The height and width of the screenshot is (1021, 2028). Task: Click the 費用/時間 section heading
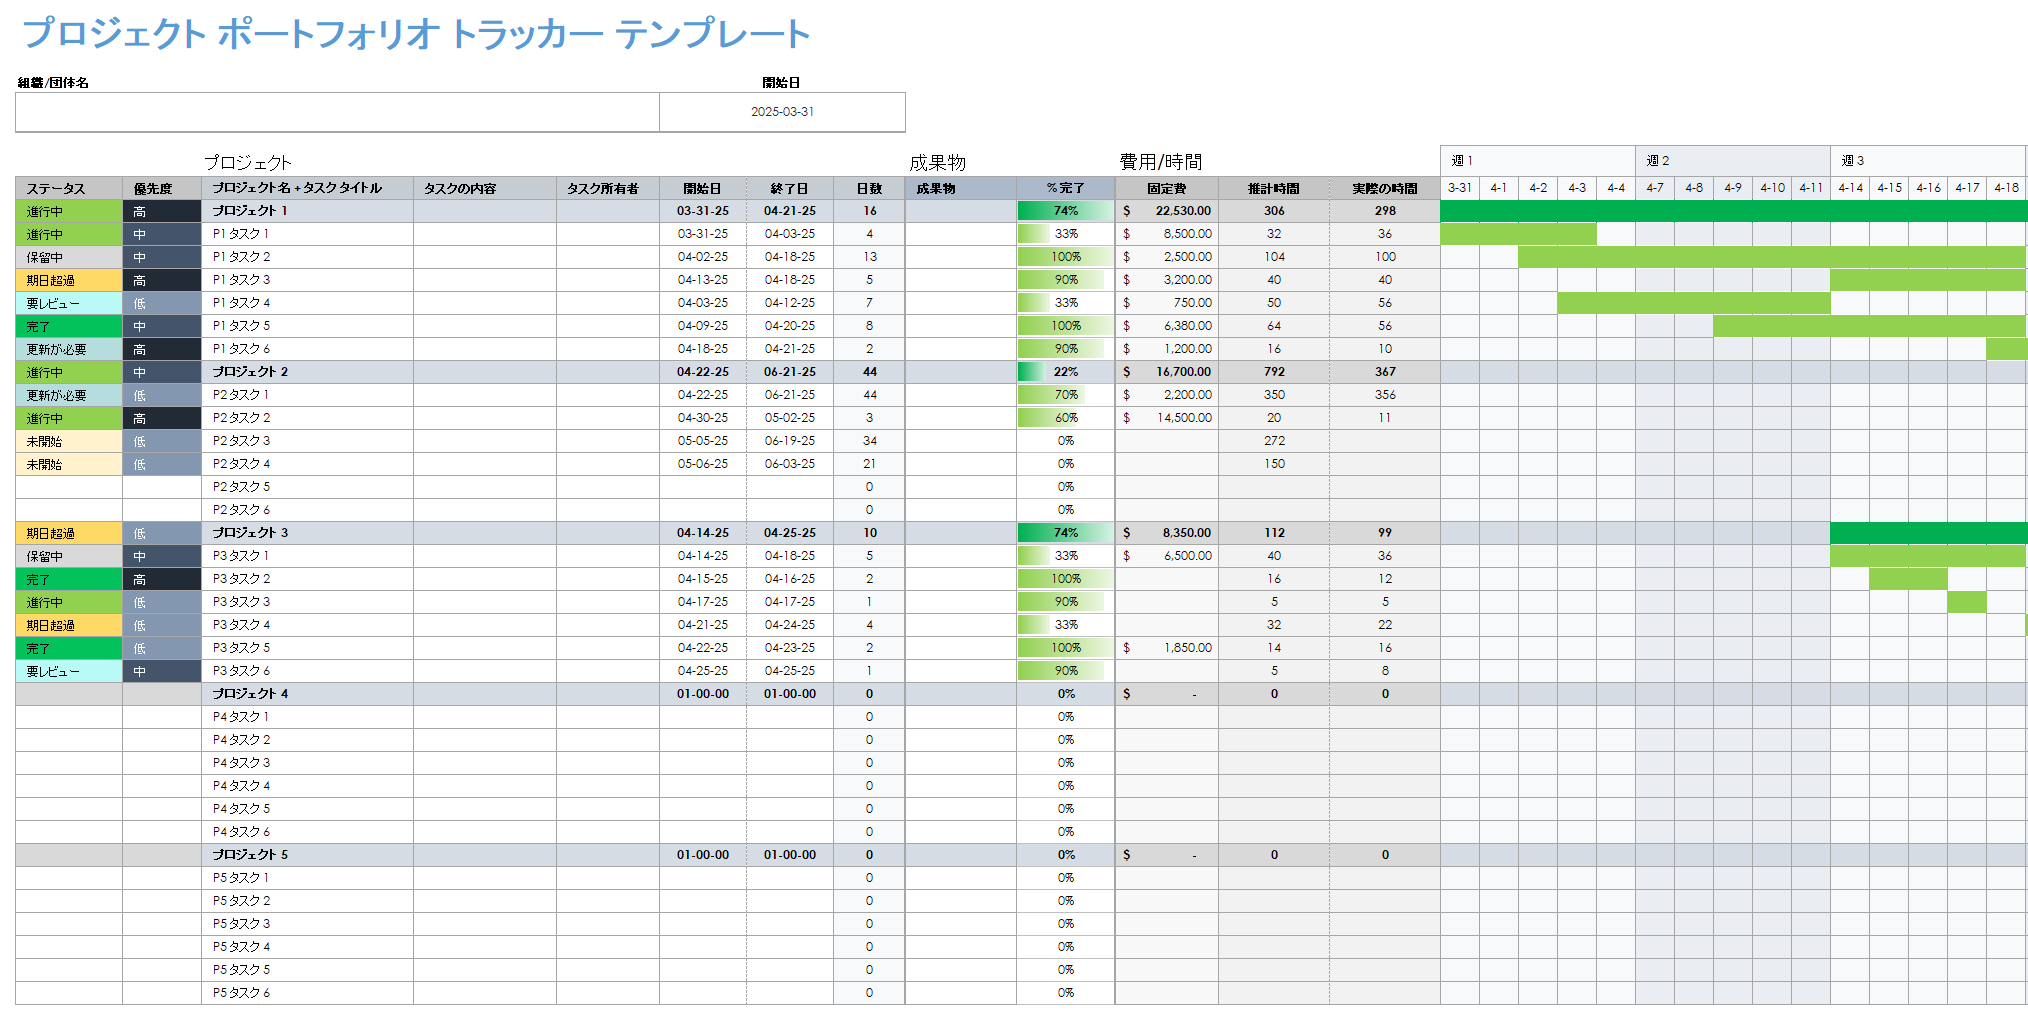(1161, 162)
